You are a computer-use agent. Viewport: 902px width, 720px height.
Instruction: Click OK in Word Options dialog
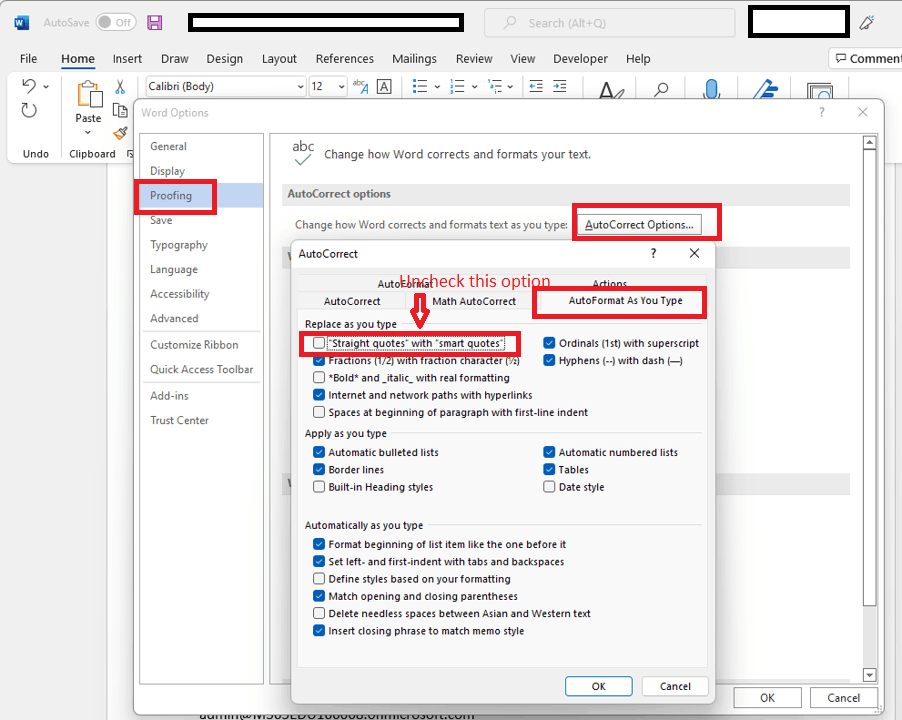coord(767,698)
